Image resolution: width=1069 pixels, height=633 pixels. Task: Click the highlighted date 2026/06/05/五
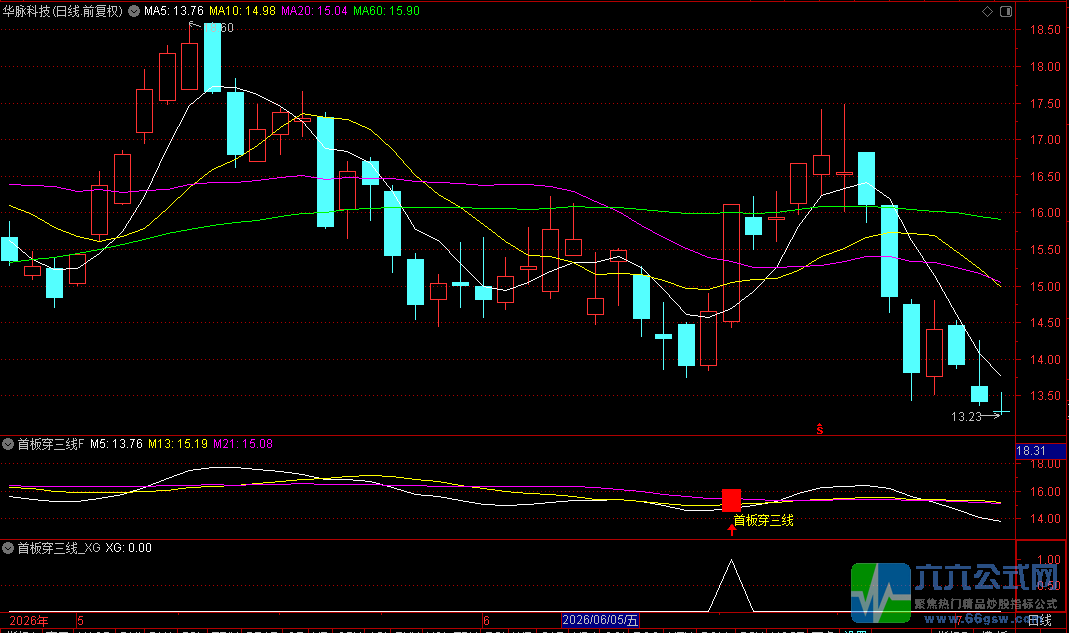[600, 620]
